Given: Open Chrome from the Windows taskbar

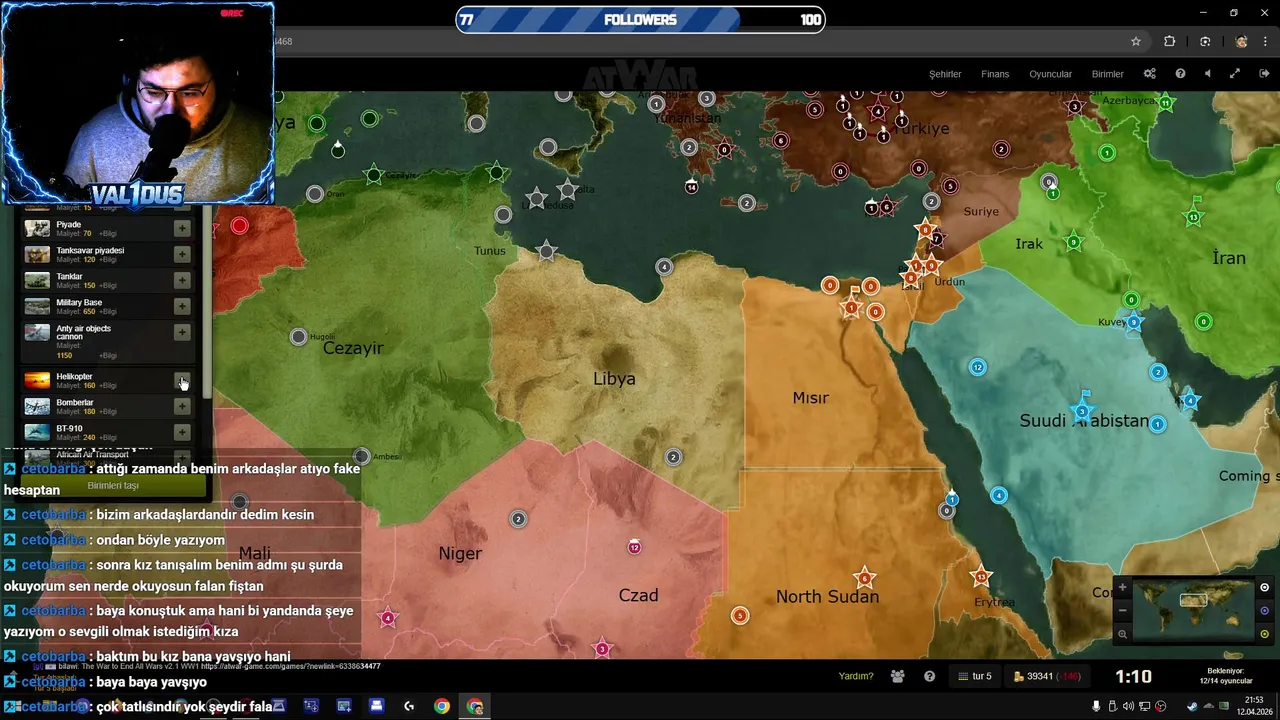Looking at the screenshot, I should 442,706.
